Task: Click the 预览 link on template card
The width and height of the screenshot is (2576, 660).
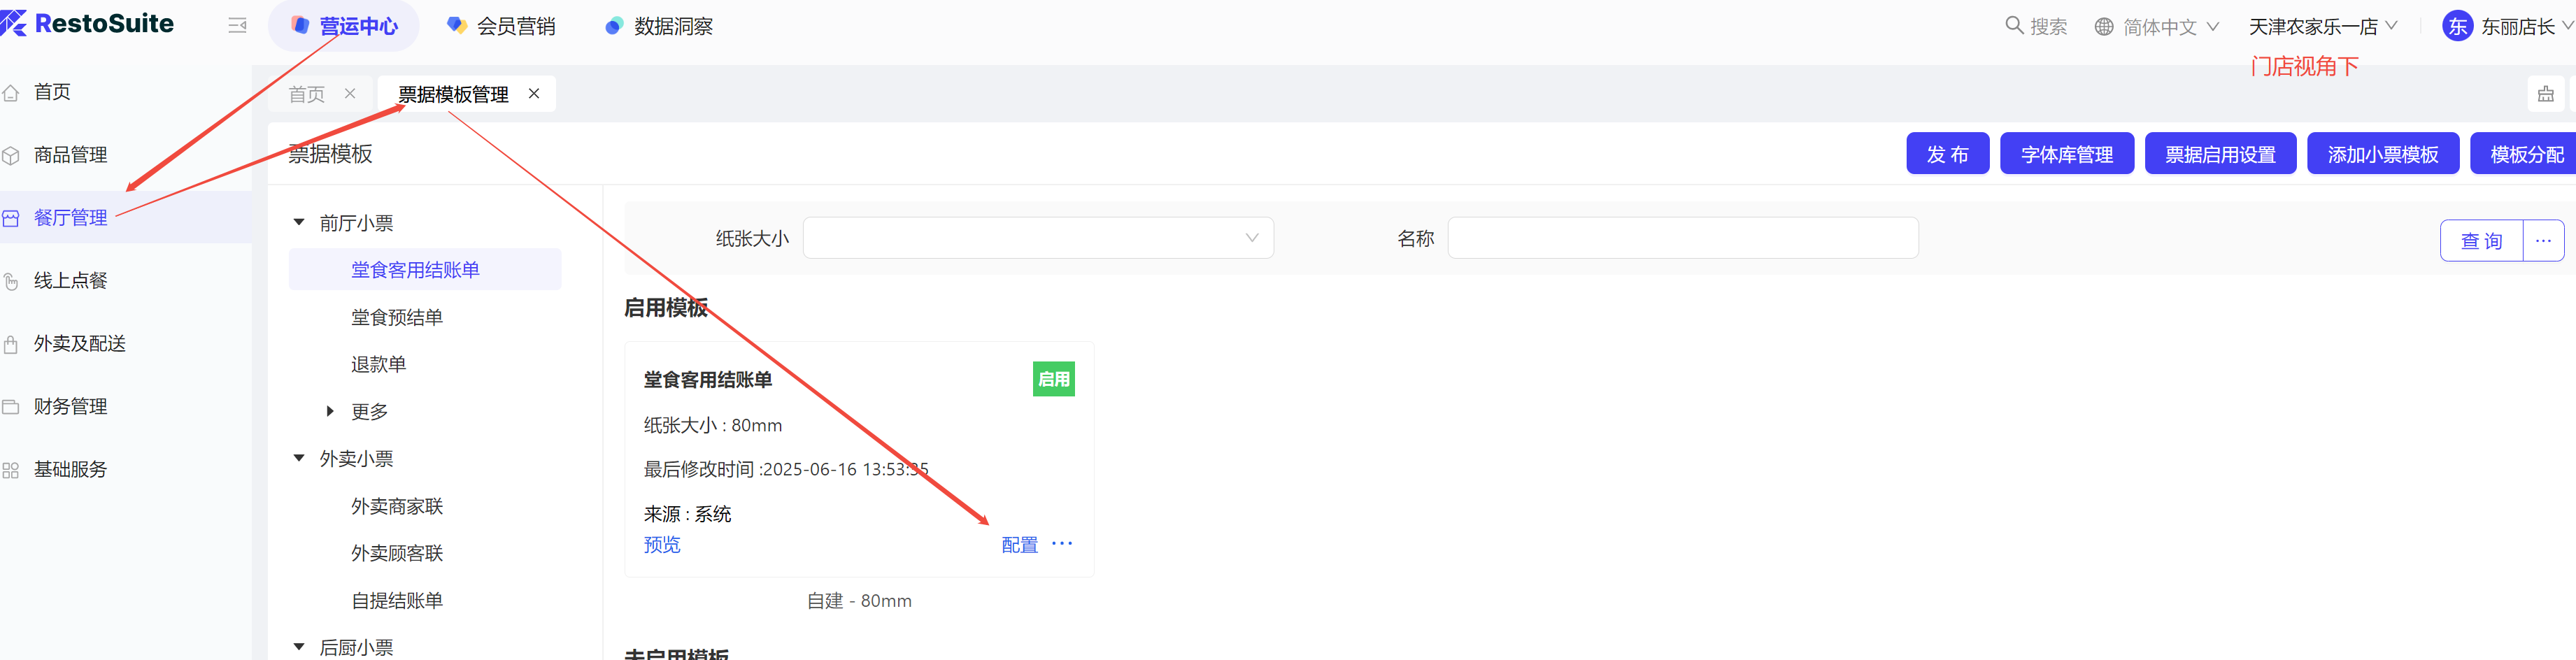Action: 662,544
